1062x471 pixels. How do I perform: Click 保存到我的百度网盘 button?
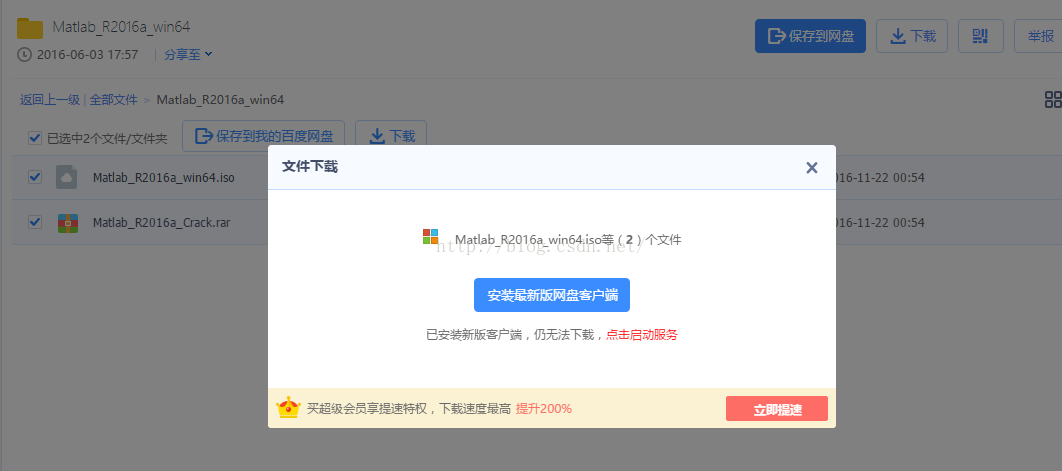[x=263, y=137]
